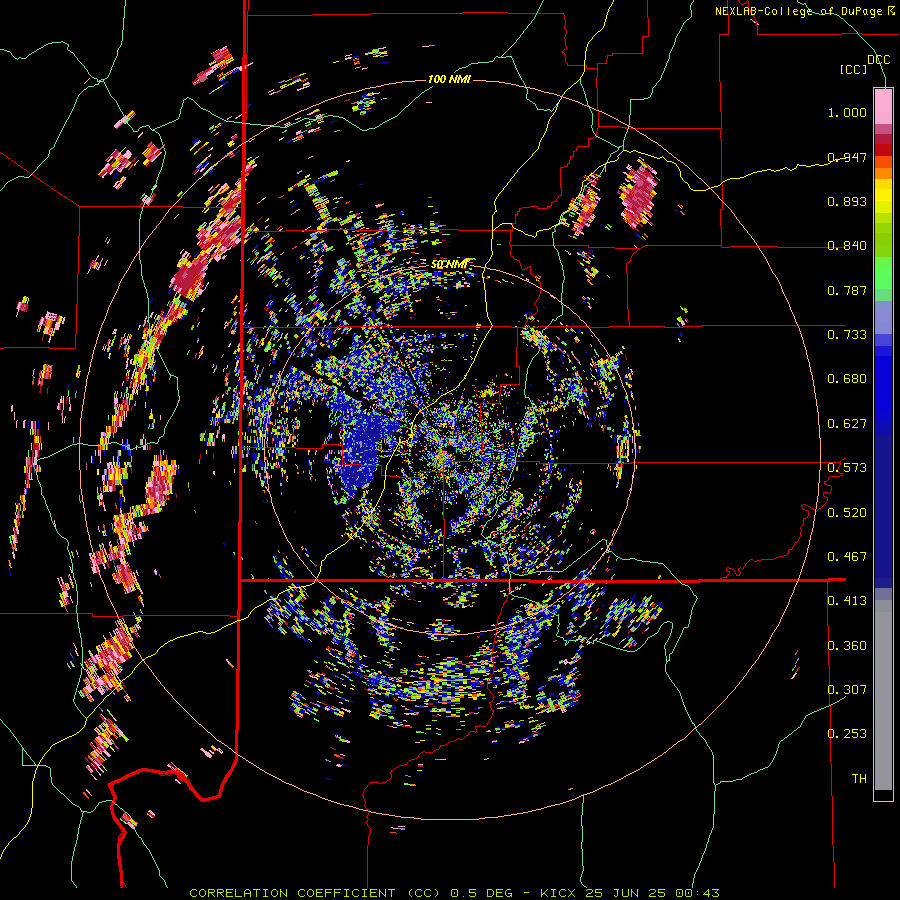Viewport: 900px width, 900px height.
Task: Pick the gray lower color bar segment
Action: [883, 695]
